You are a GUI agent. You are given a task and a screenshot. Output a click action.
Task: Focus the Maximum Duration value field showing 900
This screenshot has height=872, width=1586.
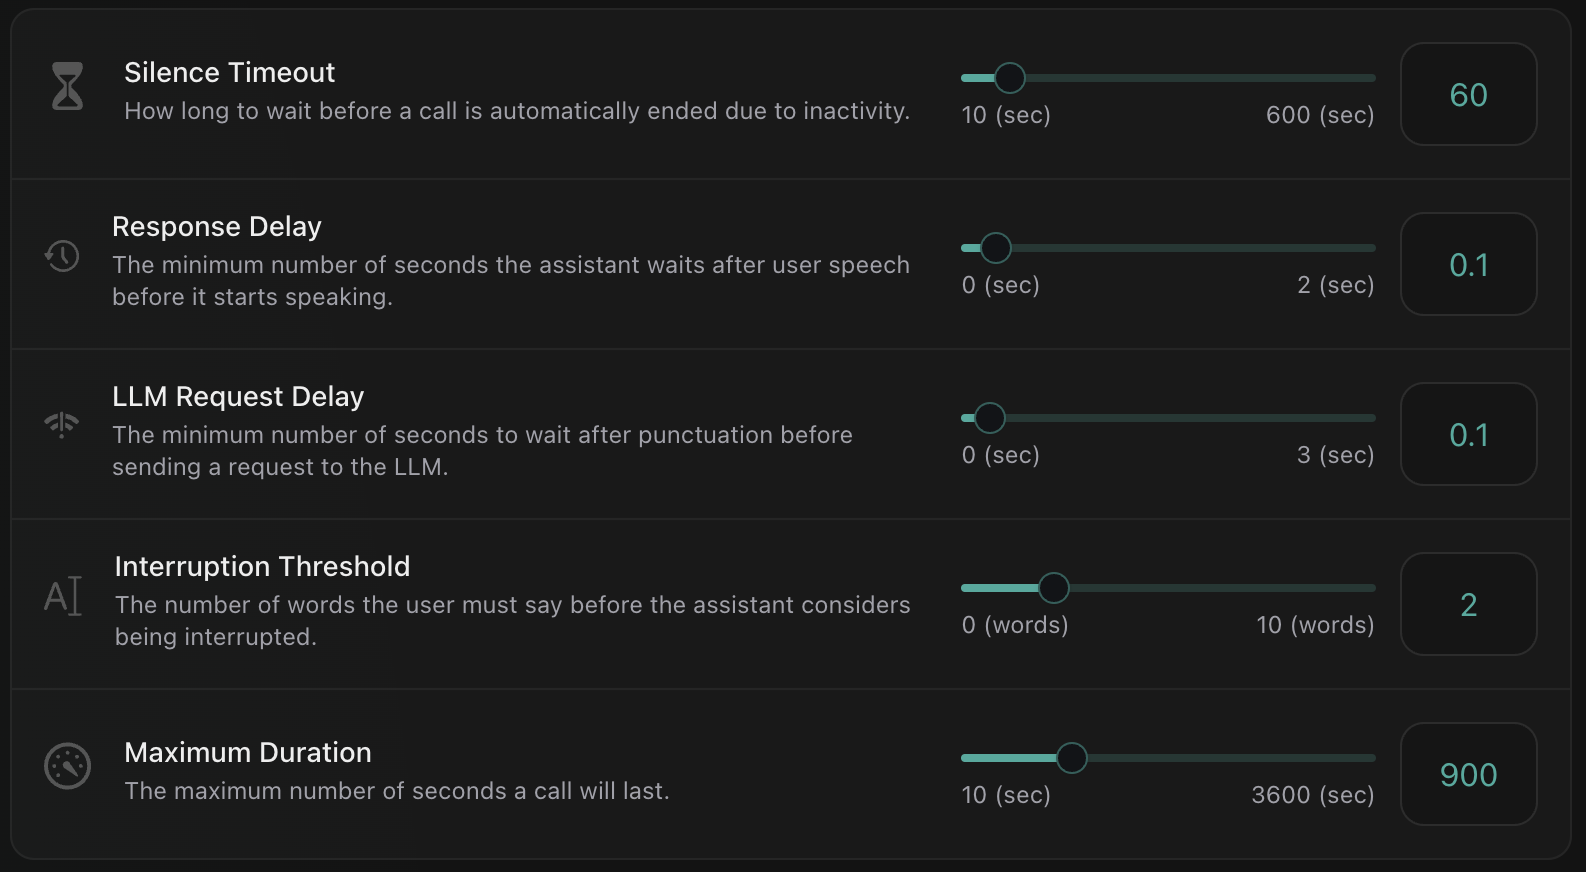coord(1468,775)
